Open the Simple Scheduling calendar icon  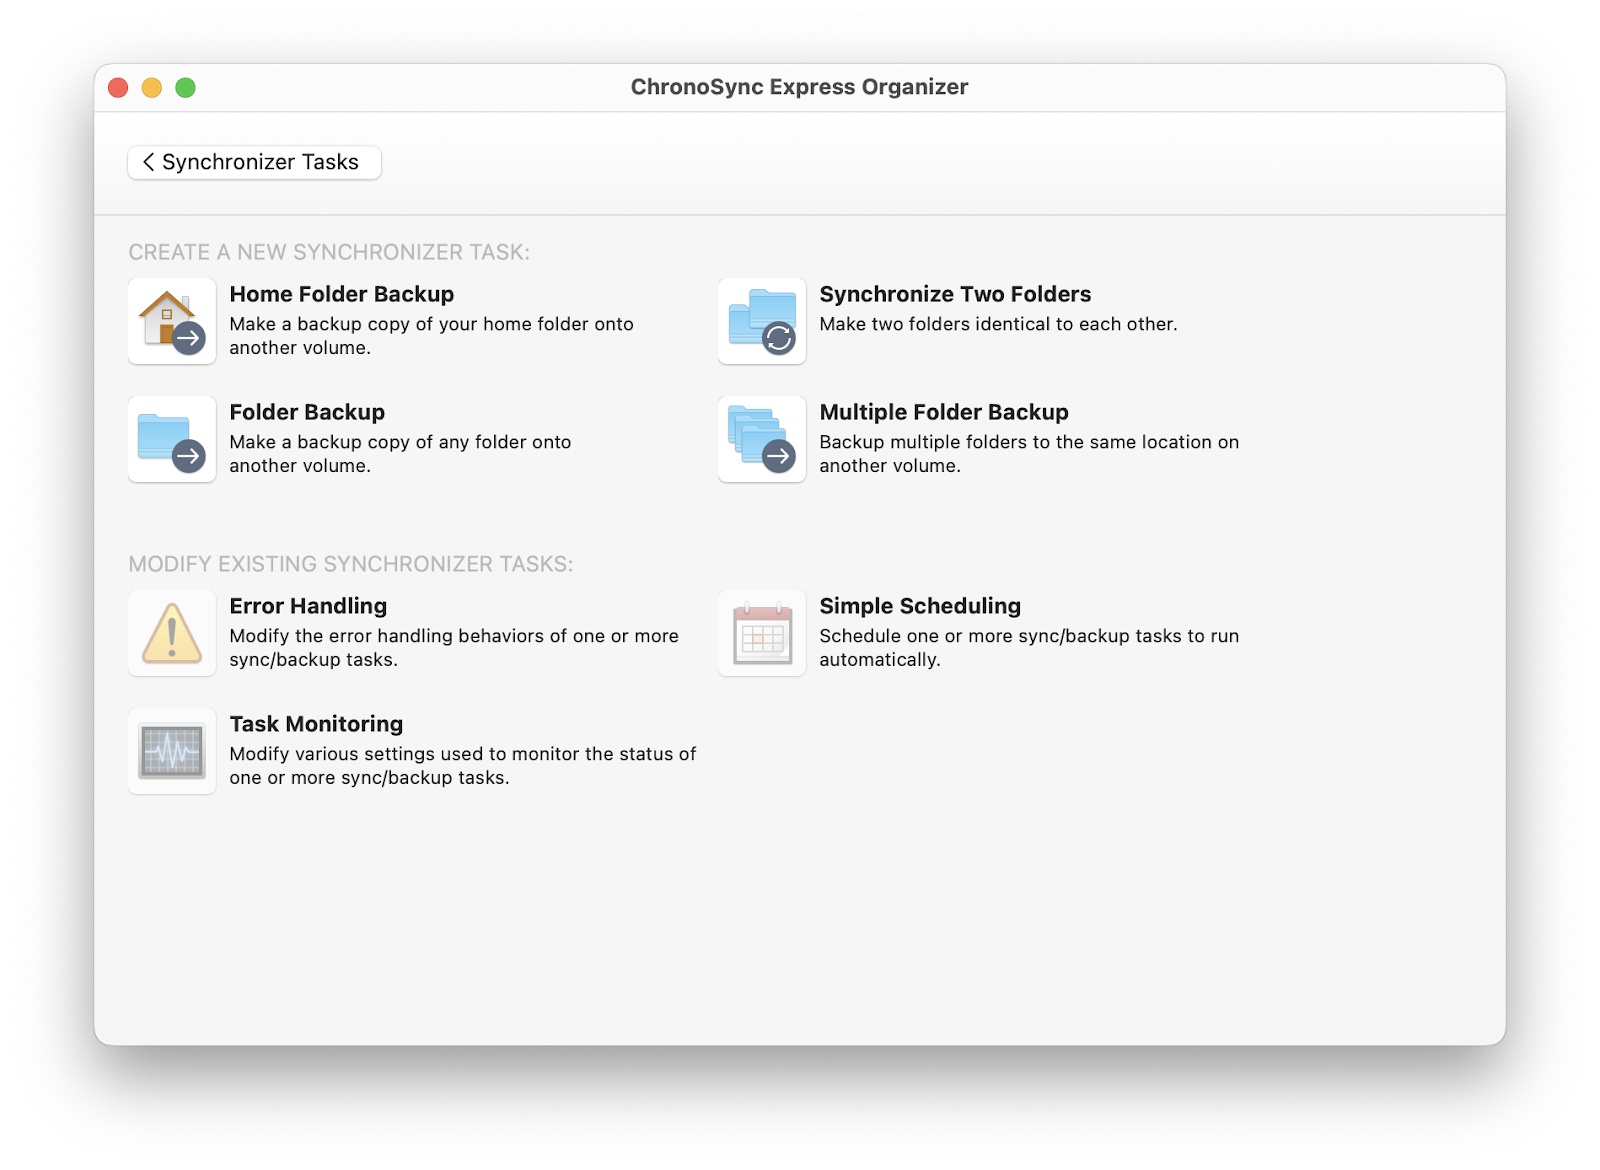[761, 632]
